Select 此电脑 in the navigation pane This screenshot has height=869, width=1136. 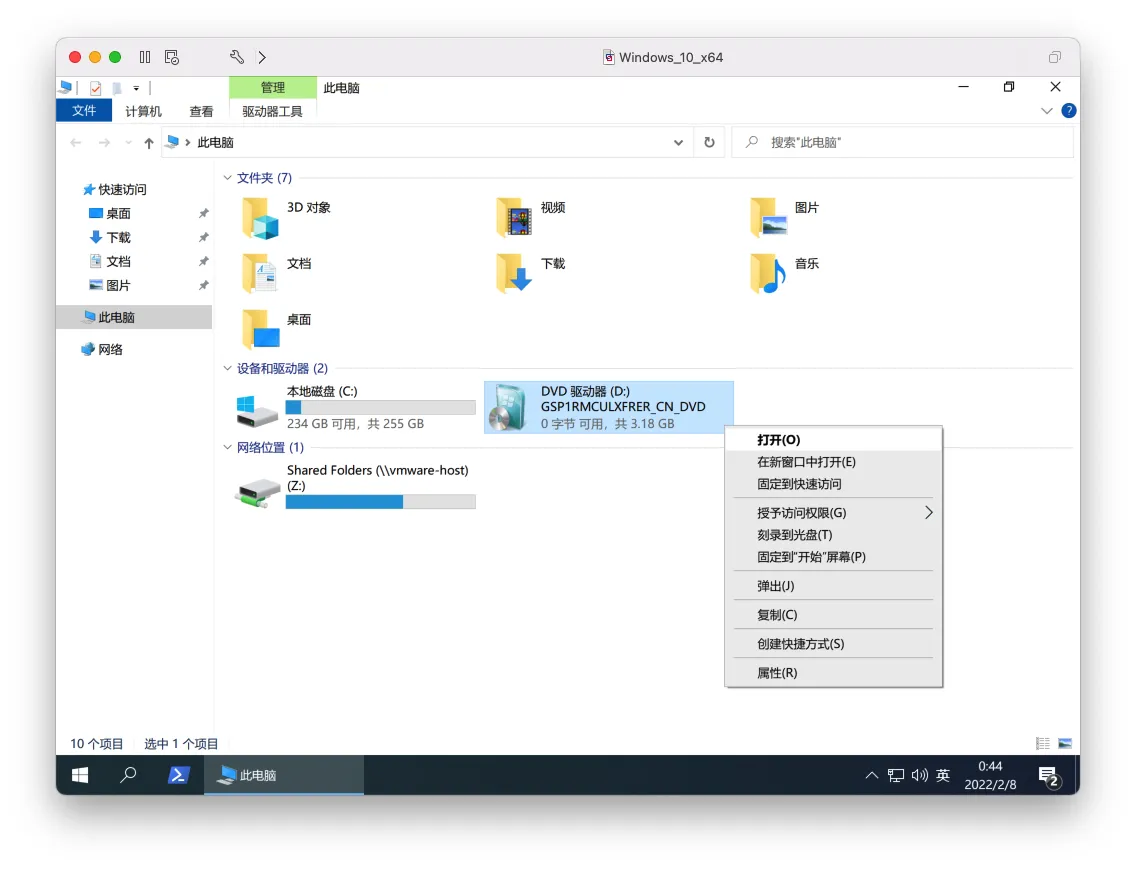tap(134, 317)
